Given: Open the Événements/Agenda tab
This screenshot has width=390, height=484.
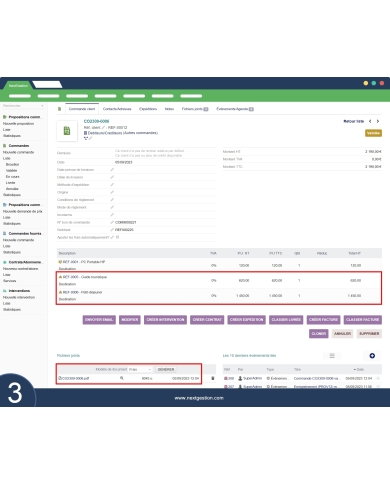Looking at the screenshot, I should [235, 109].
